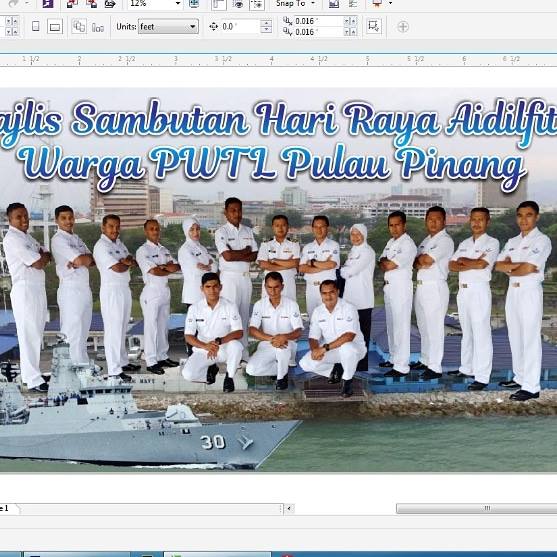Toggle show grid eye icon

tap(238, 4)
